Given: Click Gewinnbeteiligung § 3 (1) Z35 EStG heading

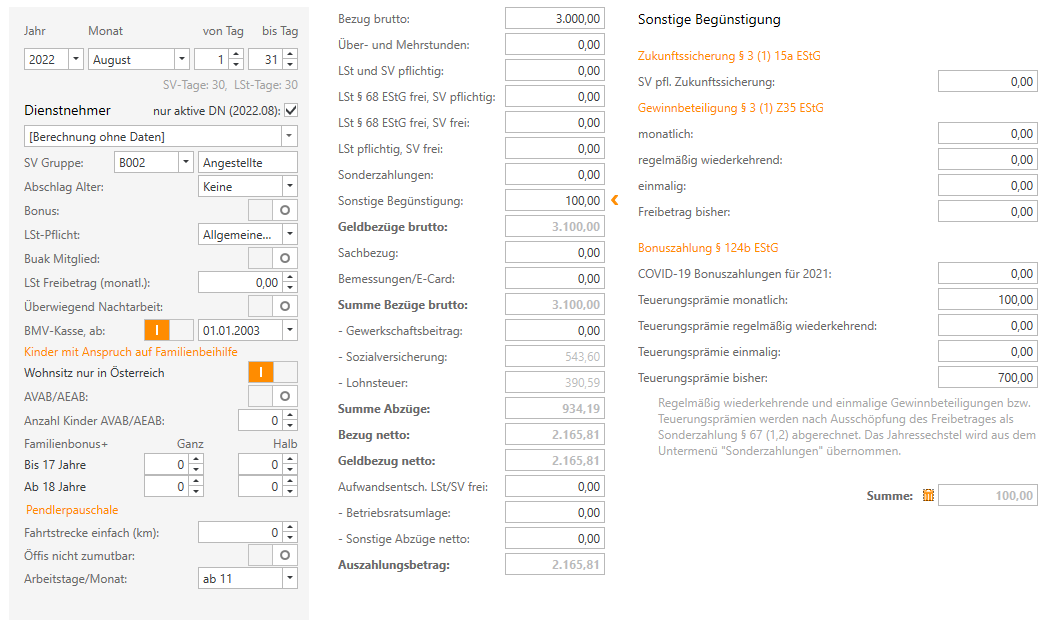Looking at the screenshot, I should 731,108.
